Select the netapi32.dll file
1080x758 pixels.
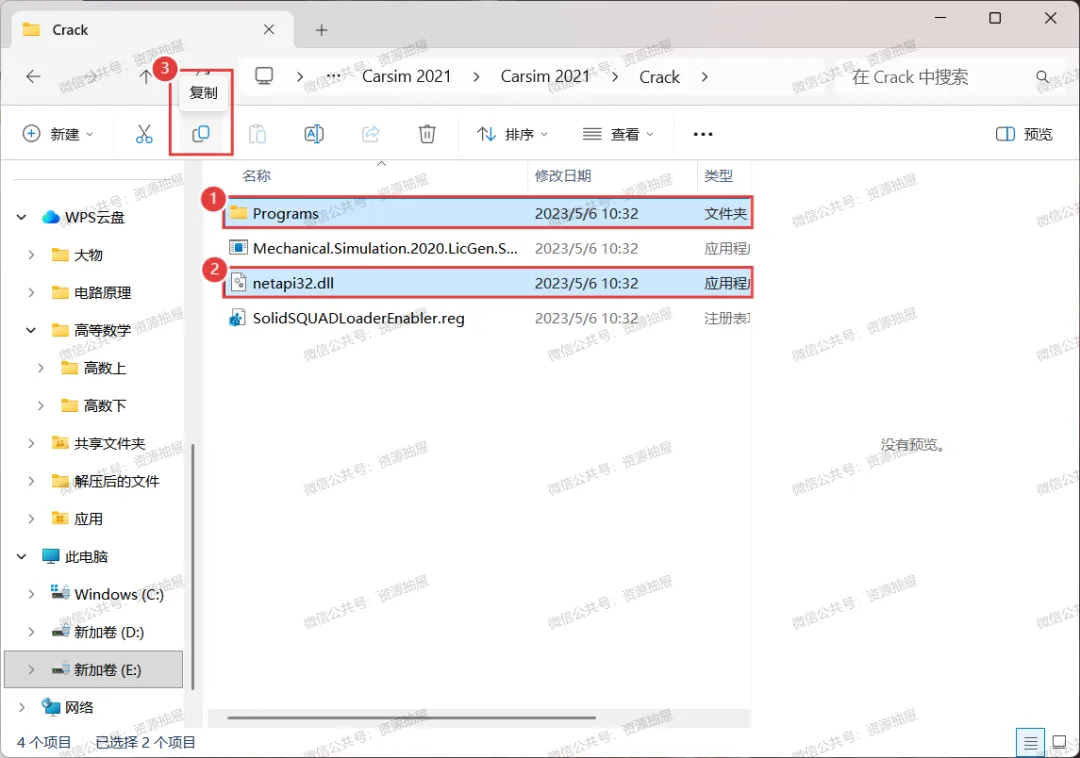(488, 283)
